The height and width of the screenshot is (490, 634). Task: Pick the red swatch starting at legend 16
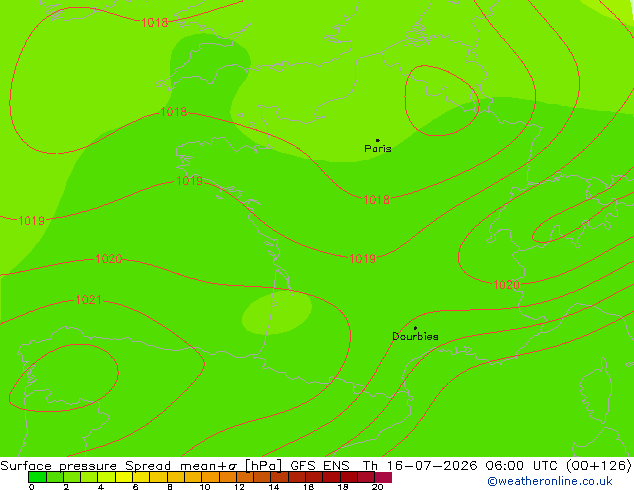(314, 477)
